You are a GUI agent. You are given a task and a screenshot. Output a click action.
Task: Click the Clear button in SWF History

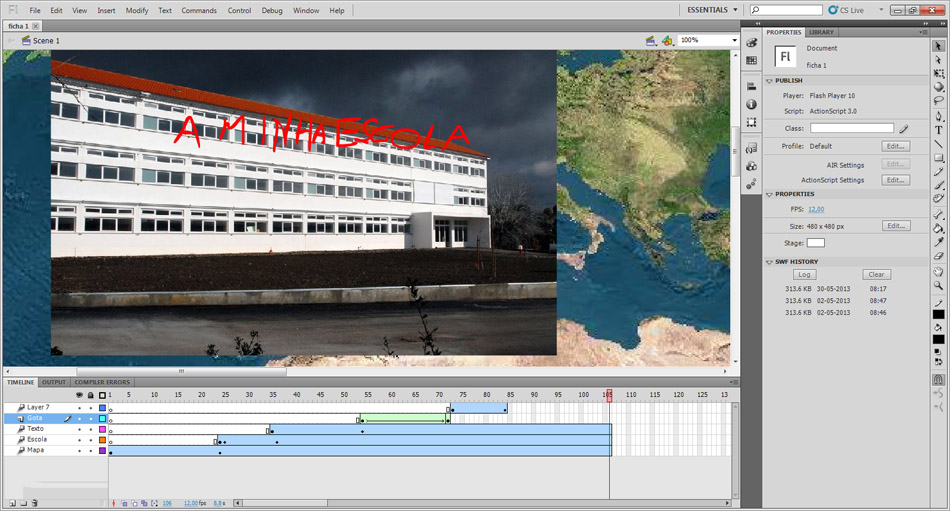coord(876,274)
